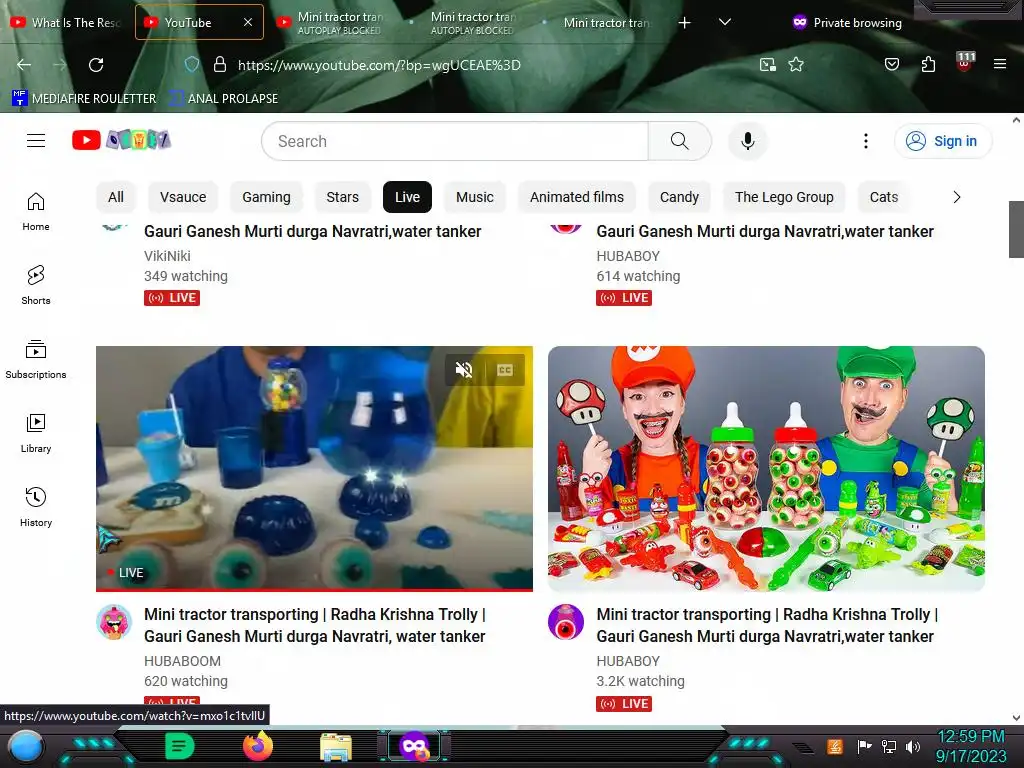Click the address bar URL
Viewport: 1024px width, 768px height.
[x=379, y=65]
